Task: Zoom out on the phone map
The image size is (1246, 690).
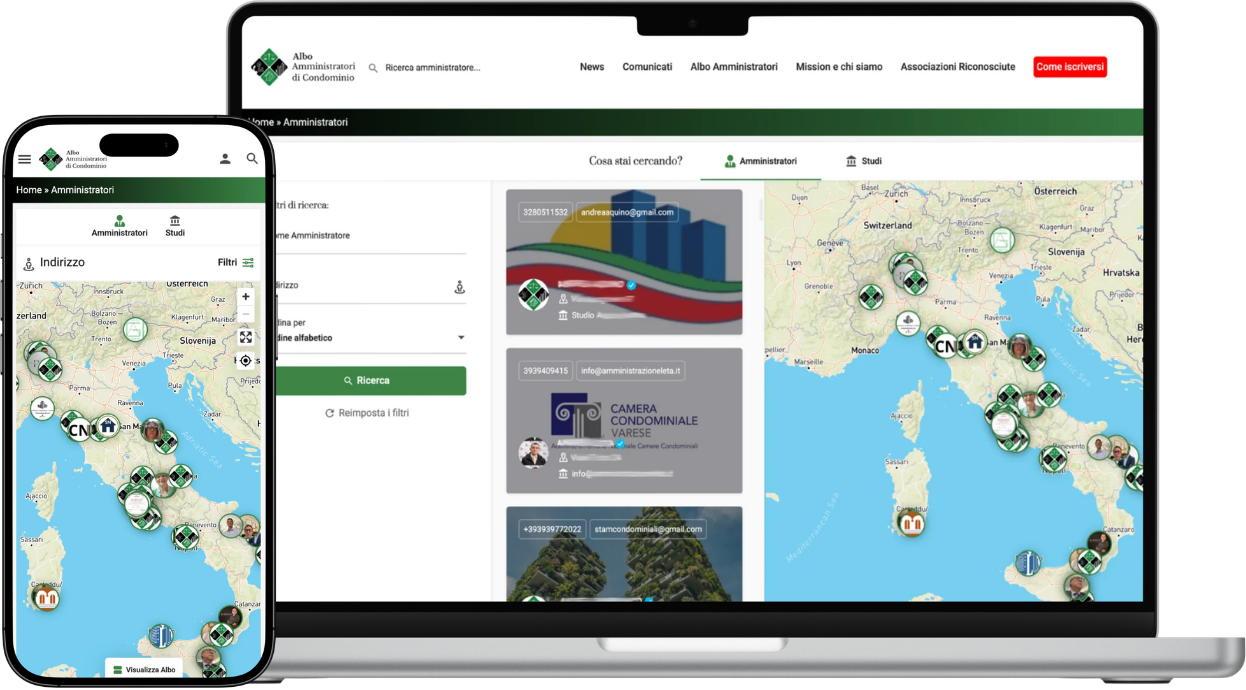Action: (x=246, y=314)
